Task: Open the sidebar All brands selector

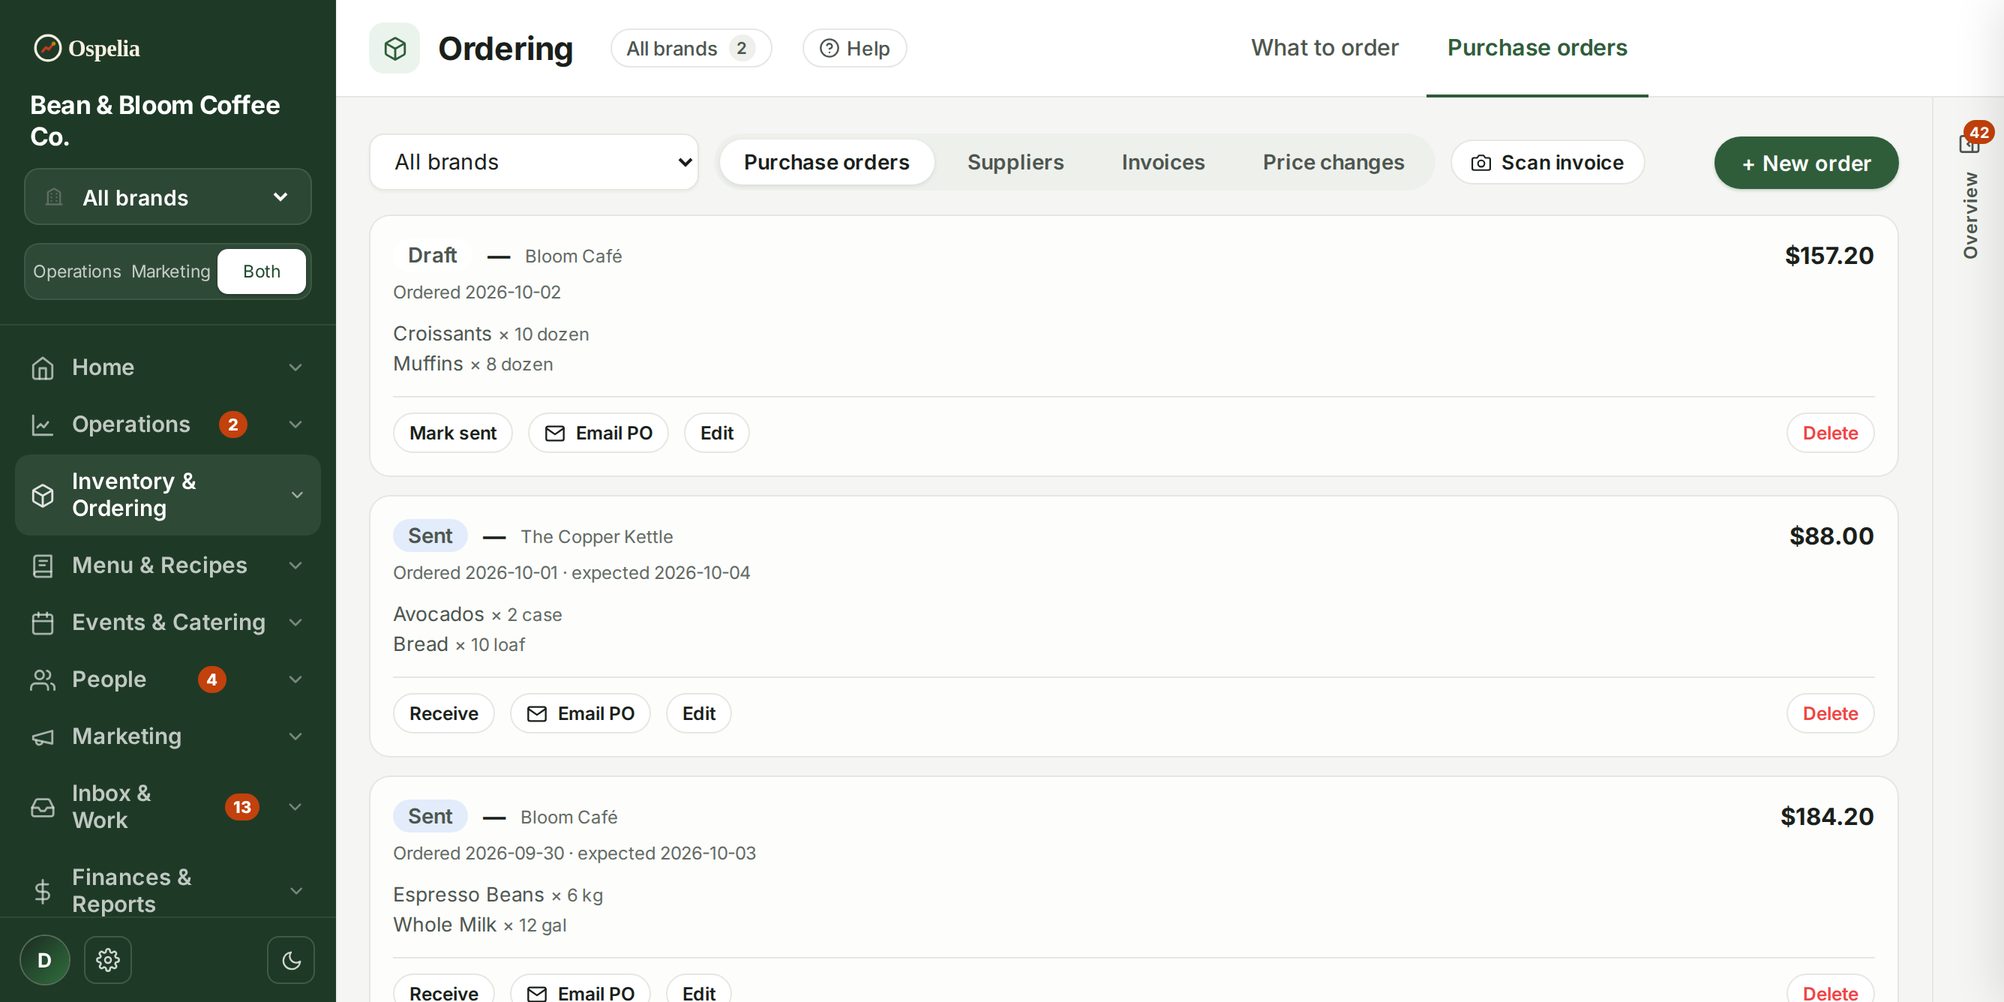Action: [x=168, y=197]
